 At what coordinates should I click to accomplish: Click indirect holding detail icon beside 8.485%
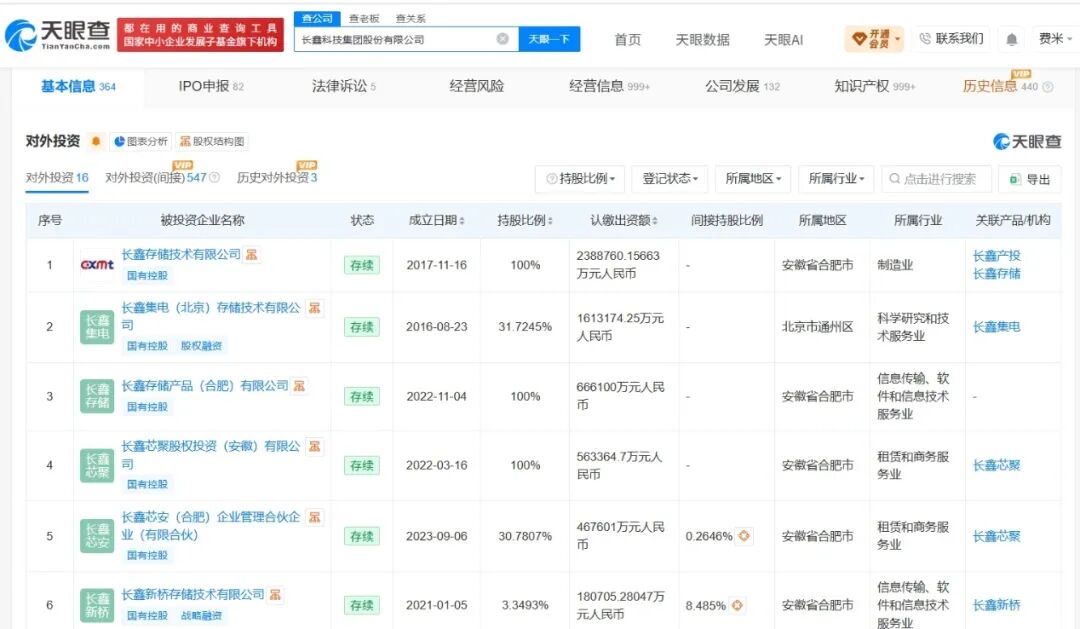[737, 605]
